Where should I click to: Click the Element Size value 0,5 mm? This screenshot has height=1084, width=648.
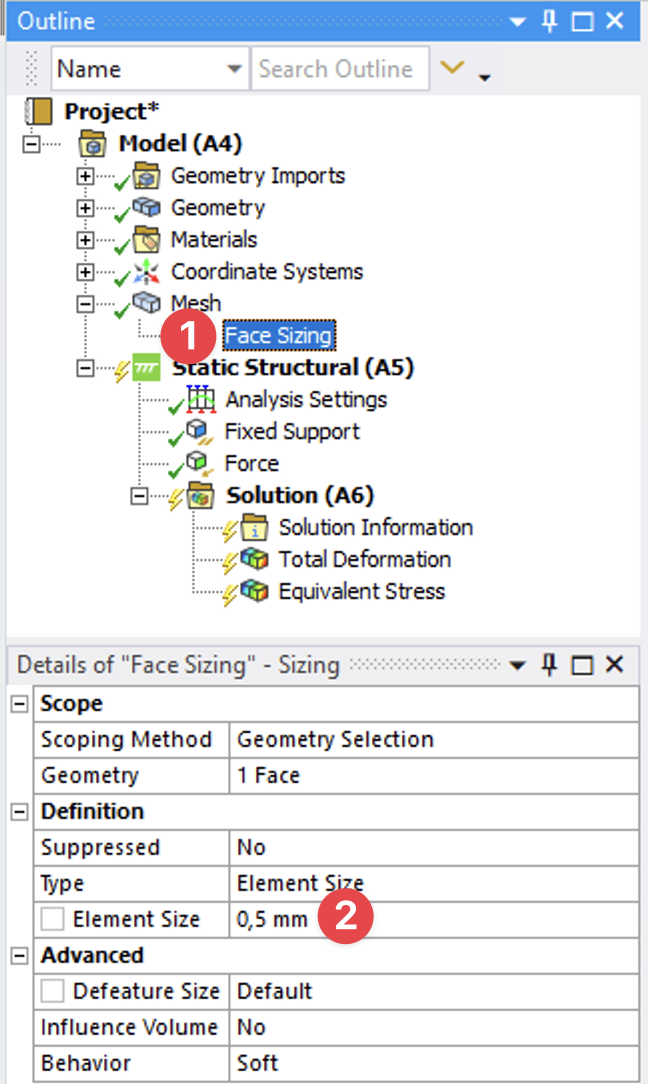(x=272, y=920)
